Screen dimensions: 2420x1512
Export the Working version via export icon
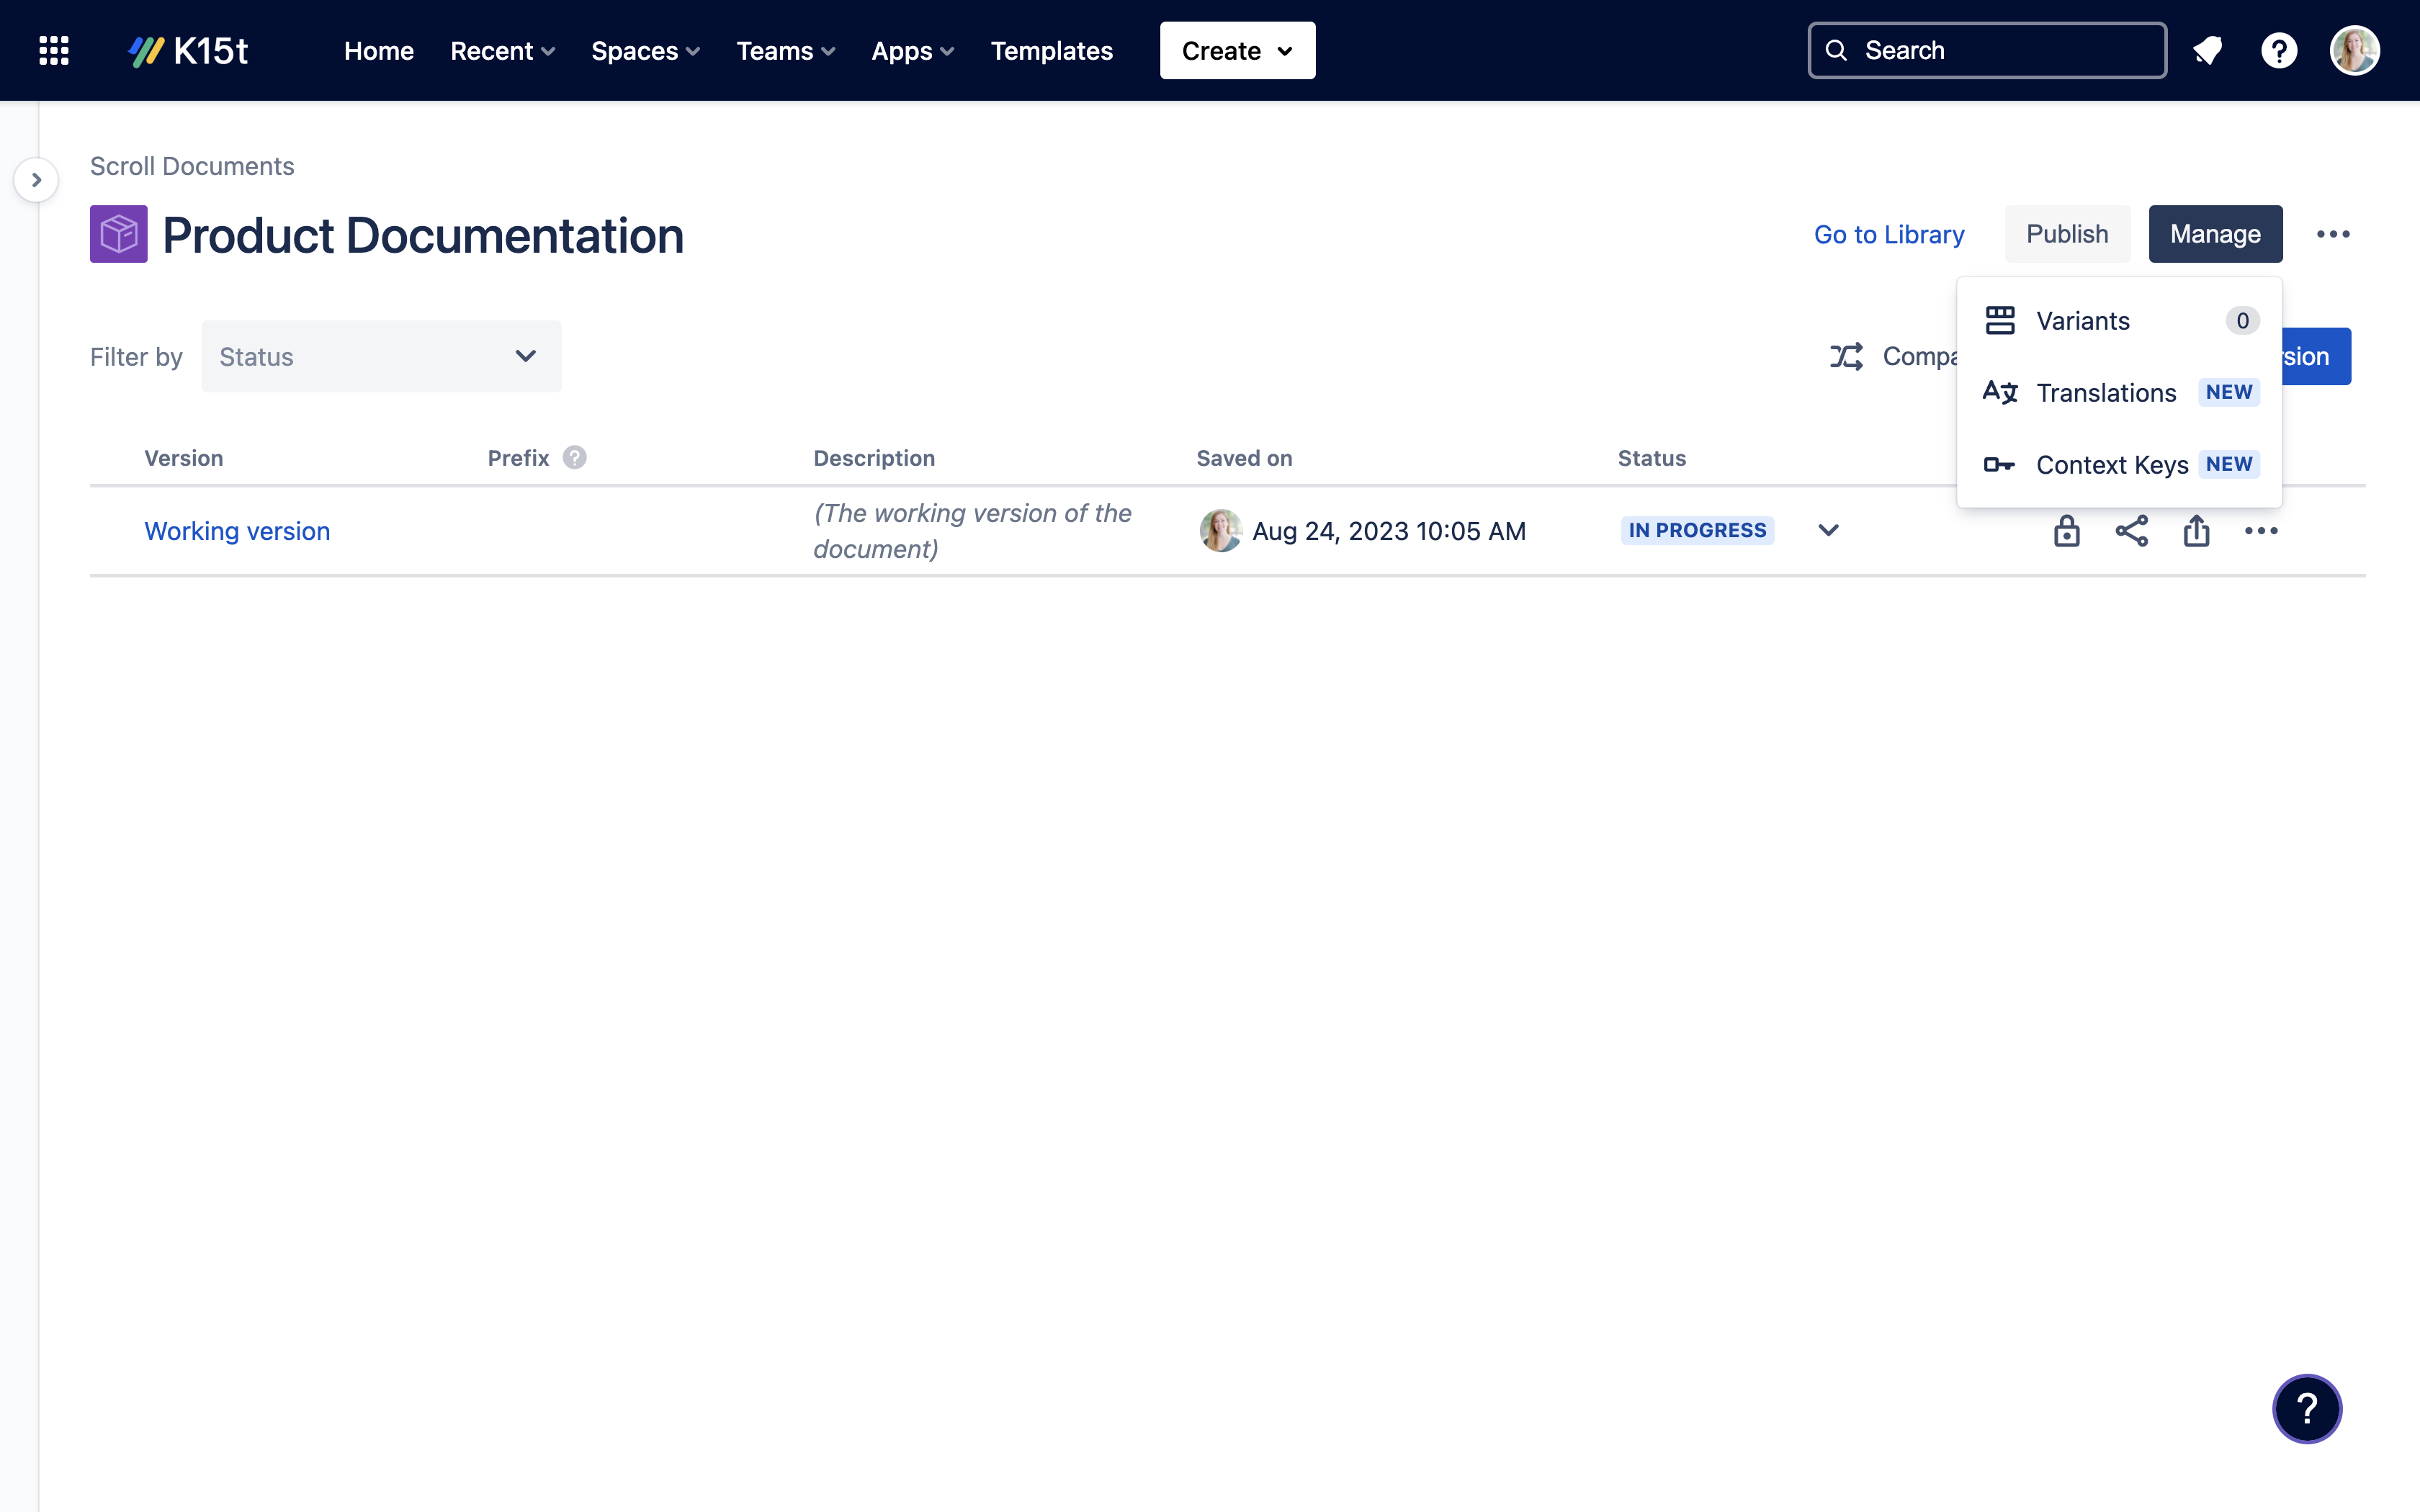[x=2196, y=531]
